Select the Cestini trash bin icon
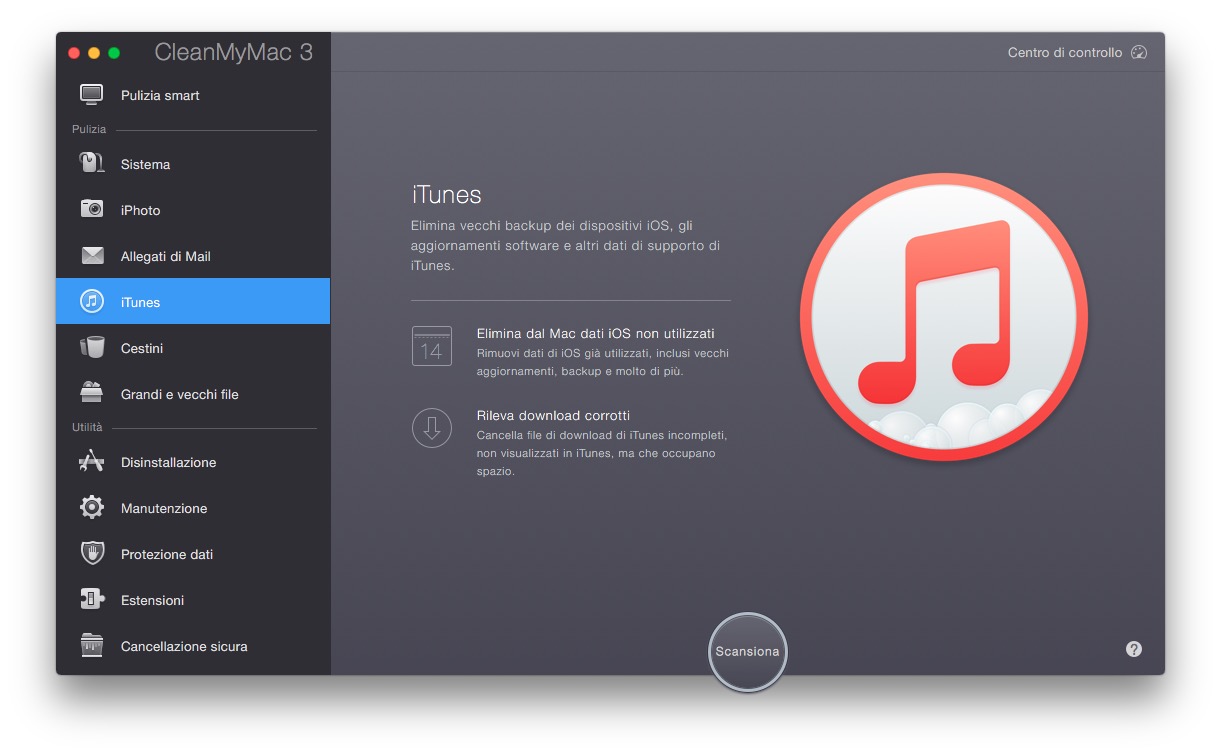 click(x=92, y=347)
